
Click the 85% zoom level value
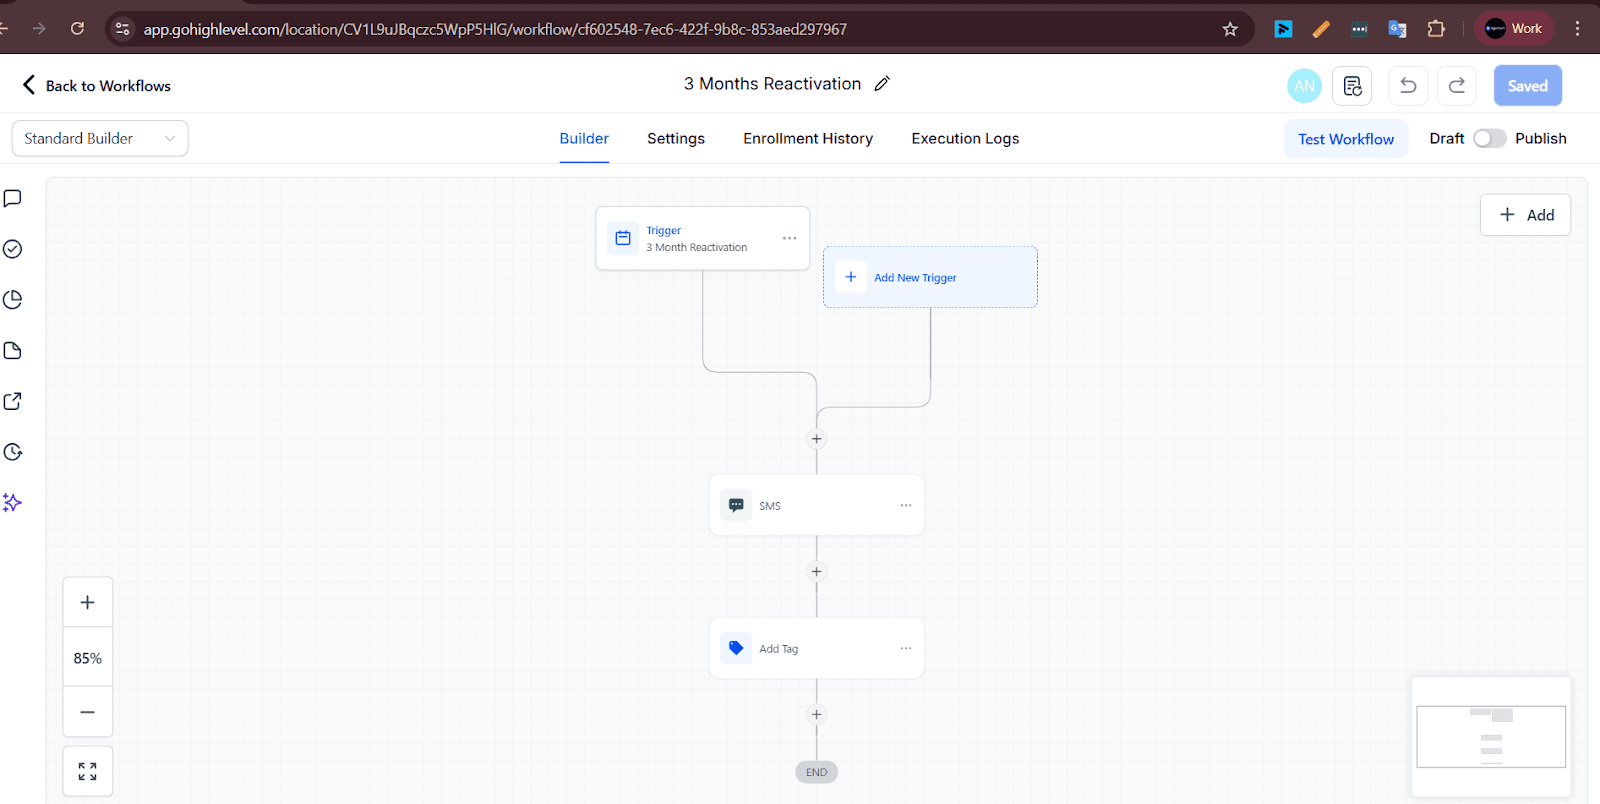click(x=88, y=658)
